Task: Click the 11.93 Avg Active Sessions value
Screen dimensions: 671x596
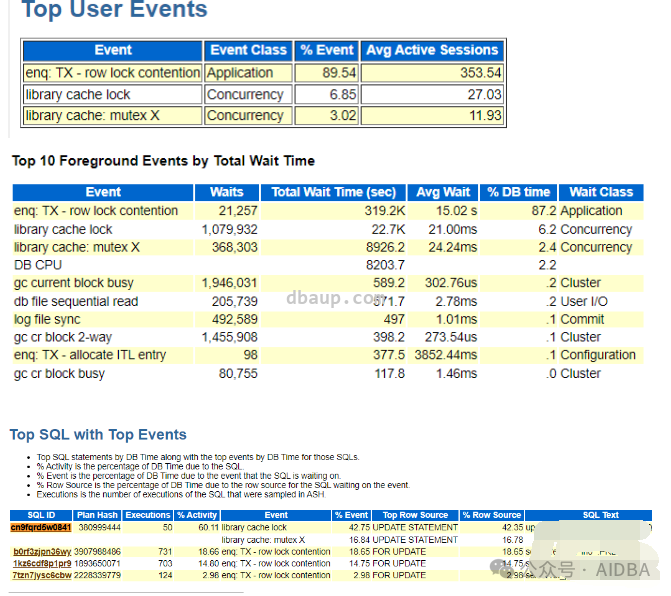Action: click(485, 116)
